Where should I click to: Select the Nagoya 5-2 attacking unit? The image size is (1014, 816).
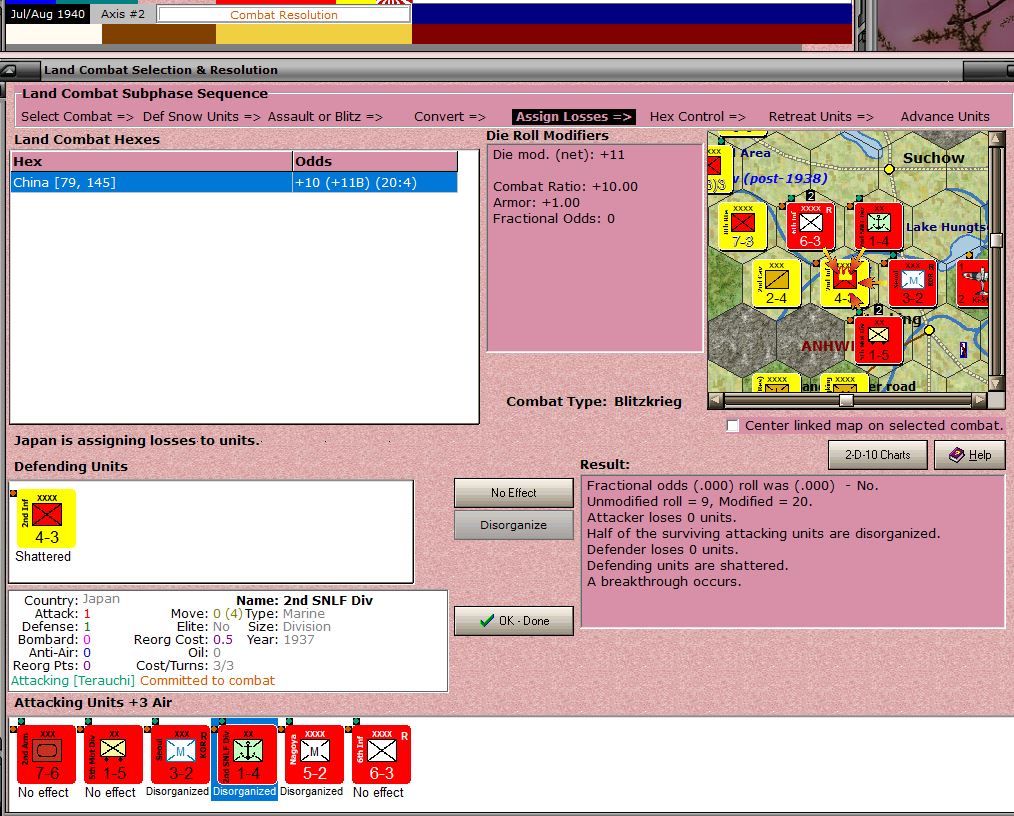[314, 755]
